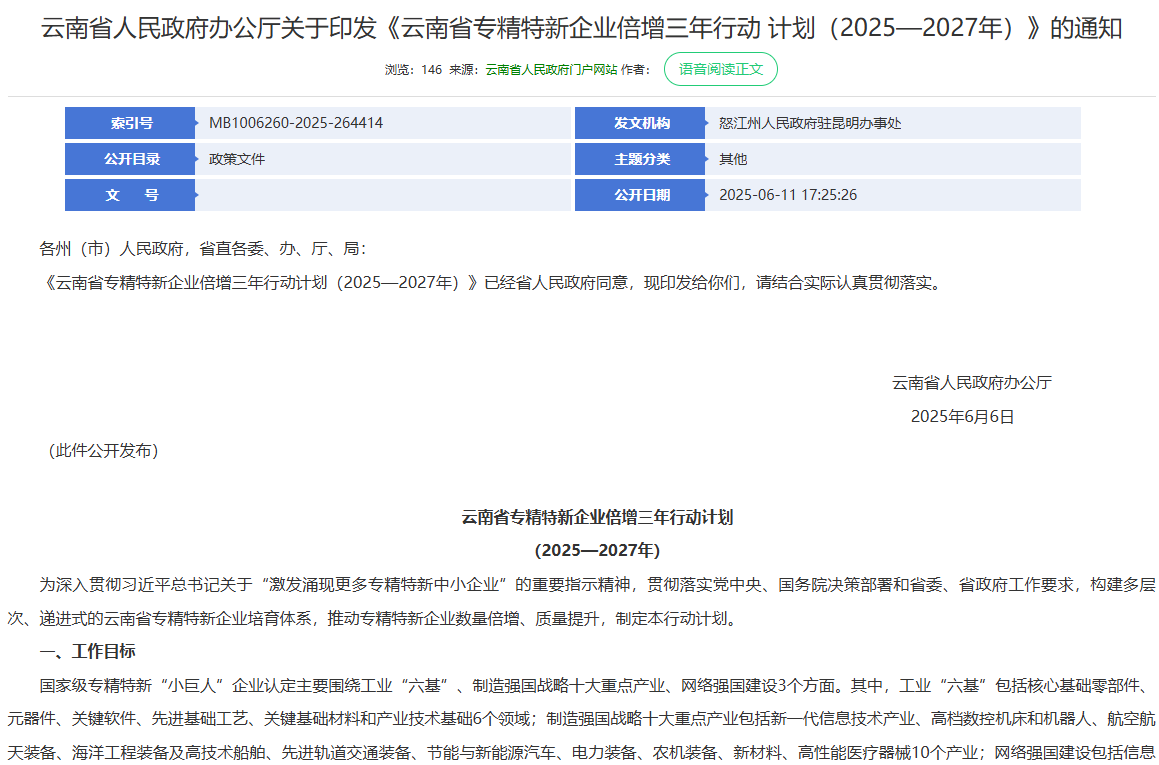Click the bold 云南省专精特新企业倍增三年行动计划 heading
The image size is (1159, 765).
[597, 517]
